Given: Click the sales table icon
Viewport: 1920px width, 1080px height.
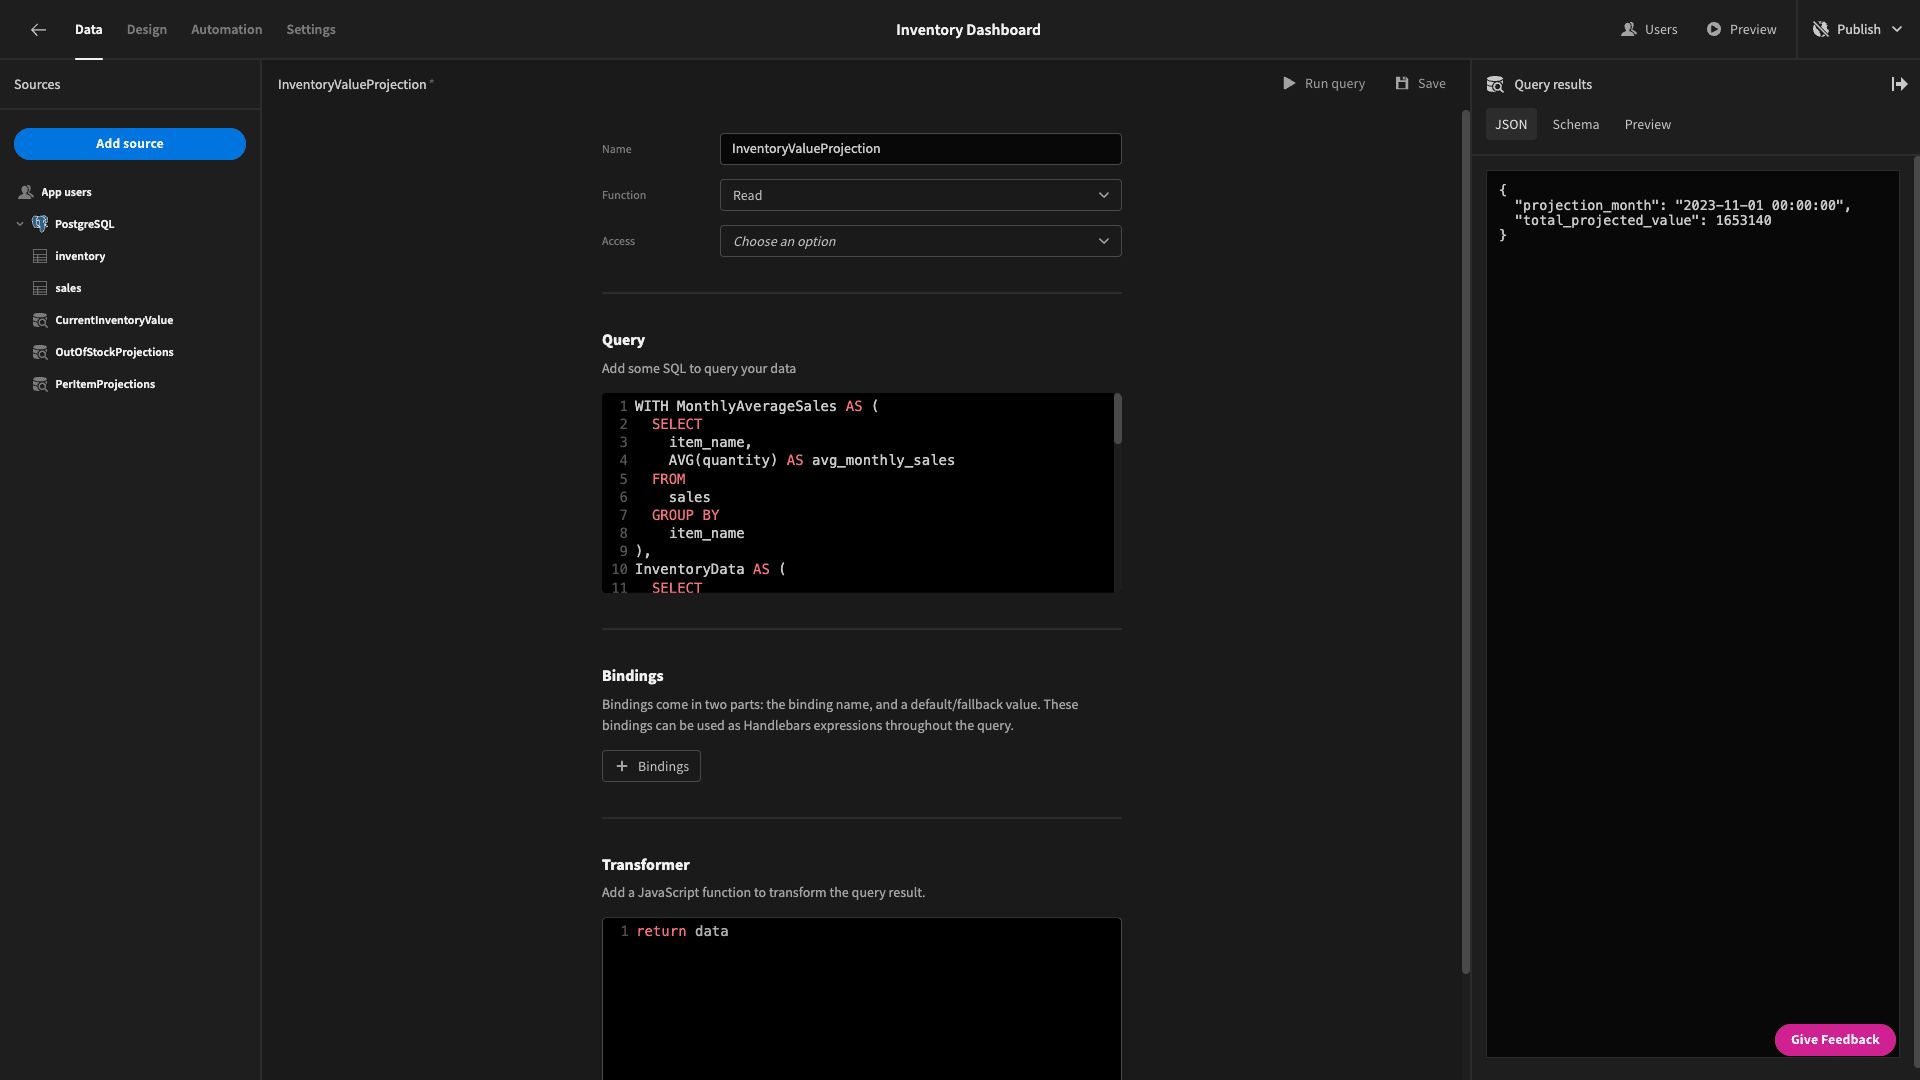Looking at the screenshot, I should tap(40, 288).
